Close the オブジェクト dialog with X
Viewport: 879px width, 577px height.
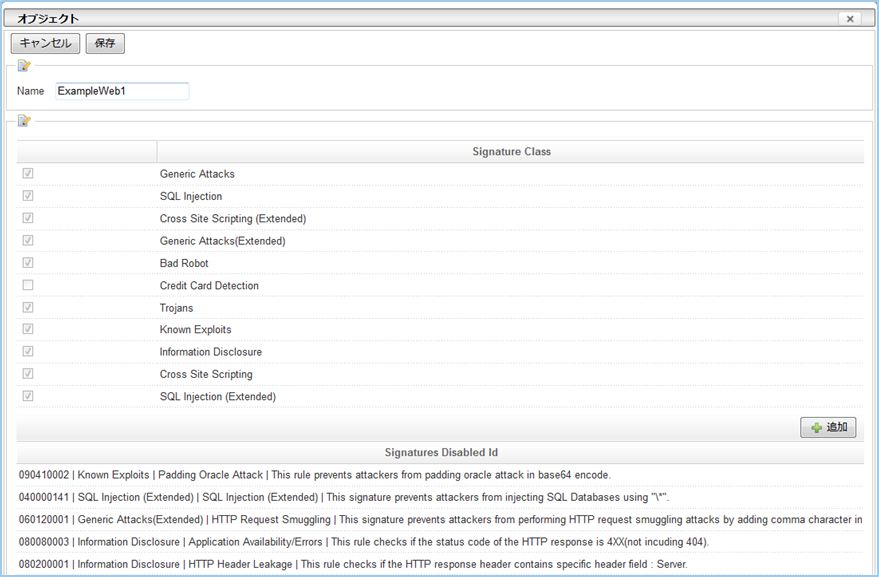[850, 19]
